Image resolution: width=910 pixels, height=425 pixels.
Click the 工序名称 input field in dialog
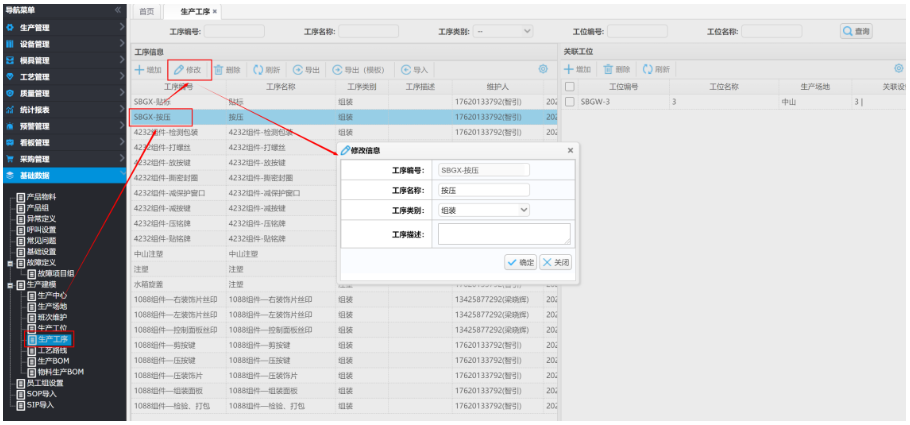pos(484,189)
